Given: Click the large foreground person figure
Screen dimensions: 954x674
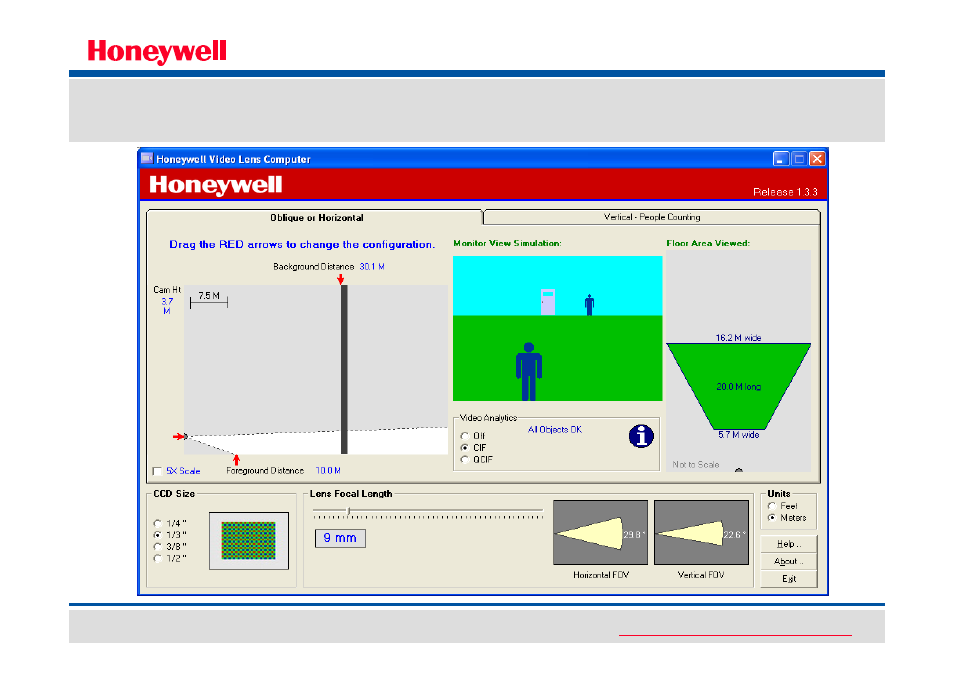Looking at the screenshot, I should click(x=529, y=372).
